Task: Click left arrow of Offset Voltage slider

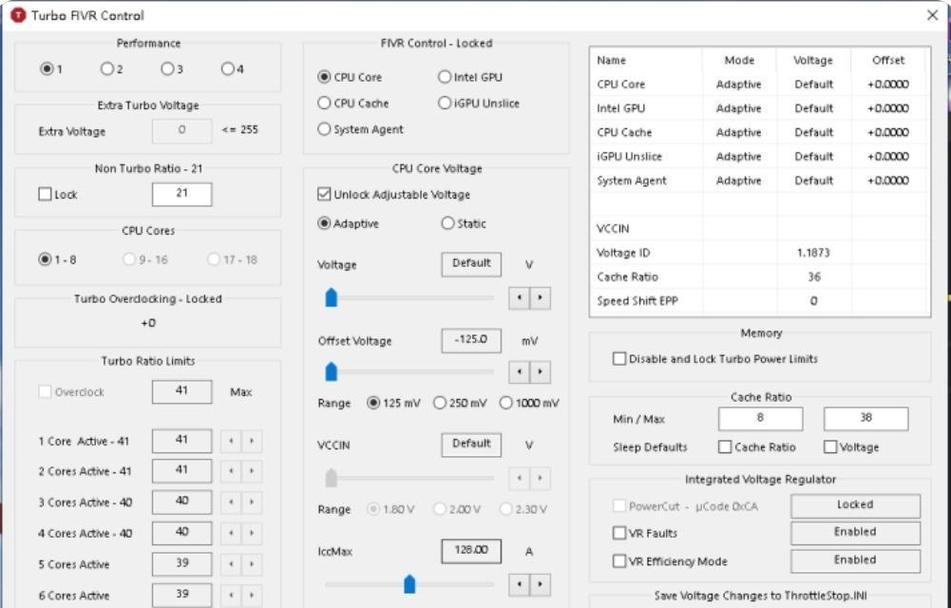Action: 519,372
